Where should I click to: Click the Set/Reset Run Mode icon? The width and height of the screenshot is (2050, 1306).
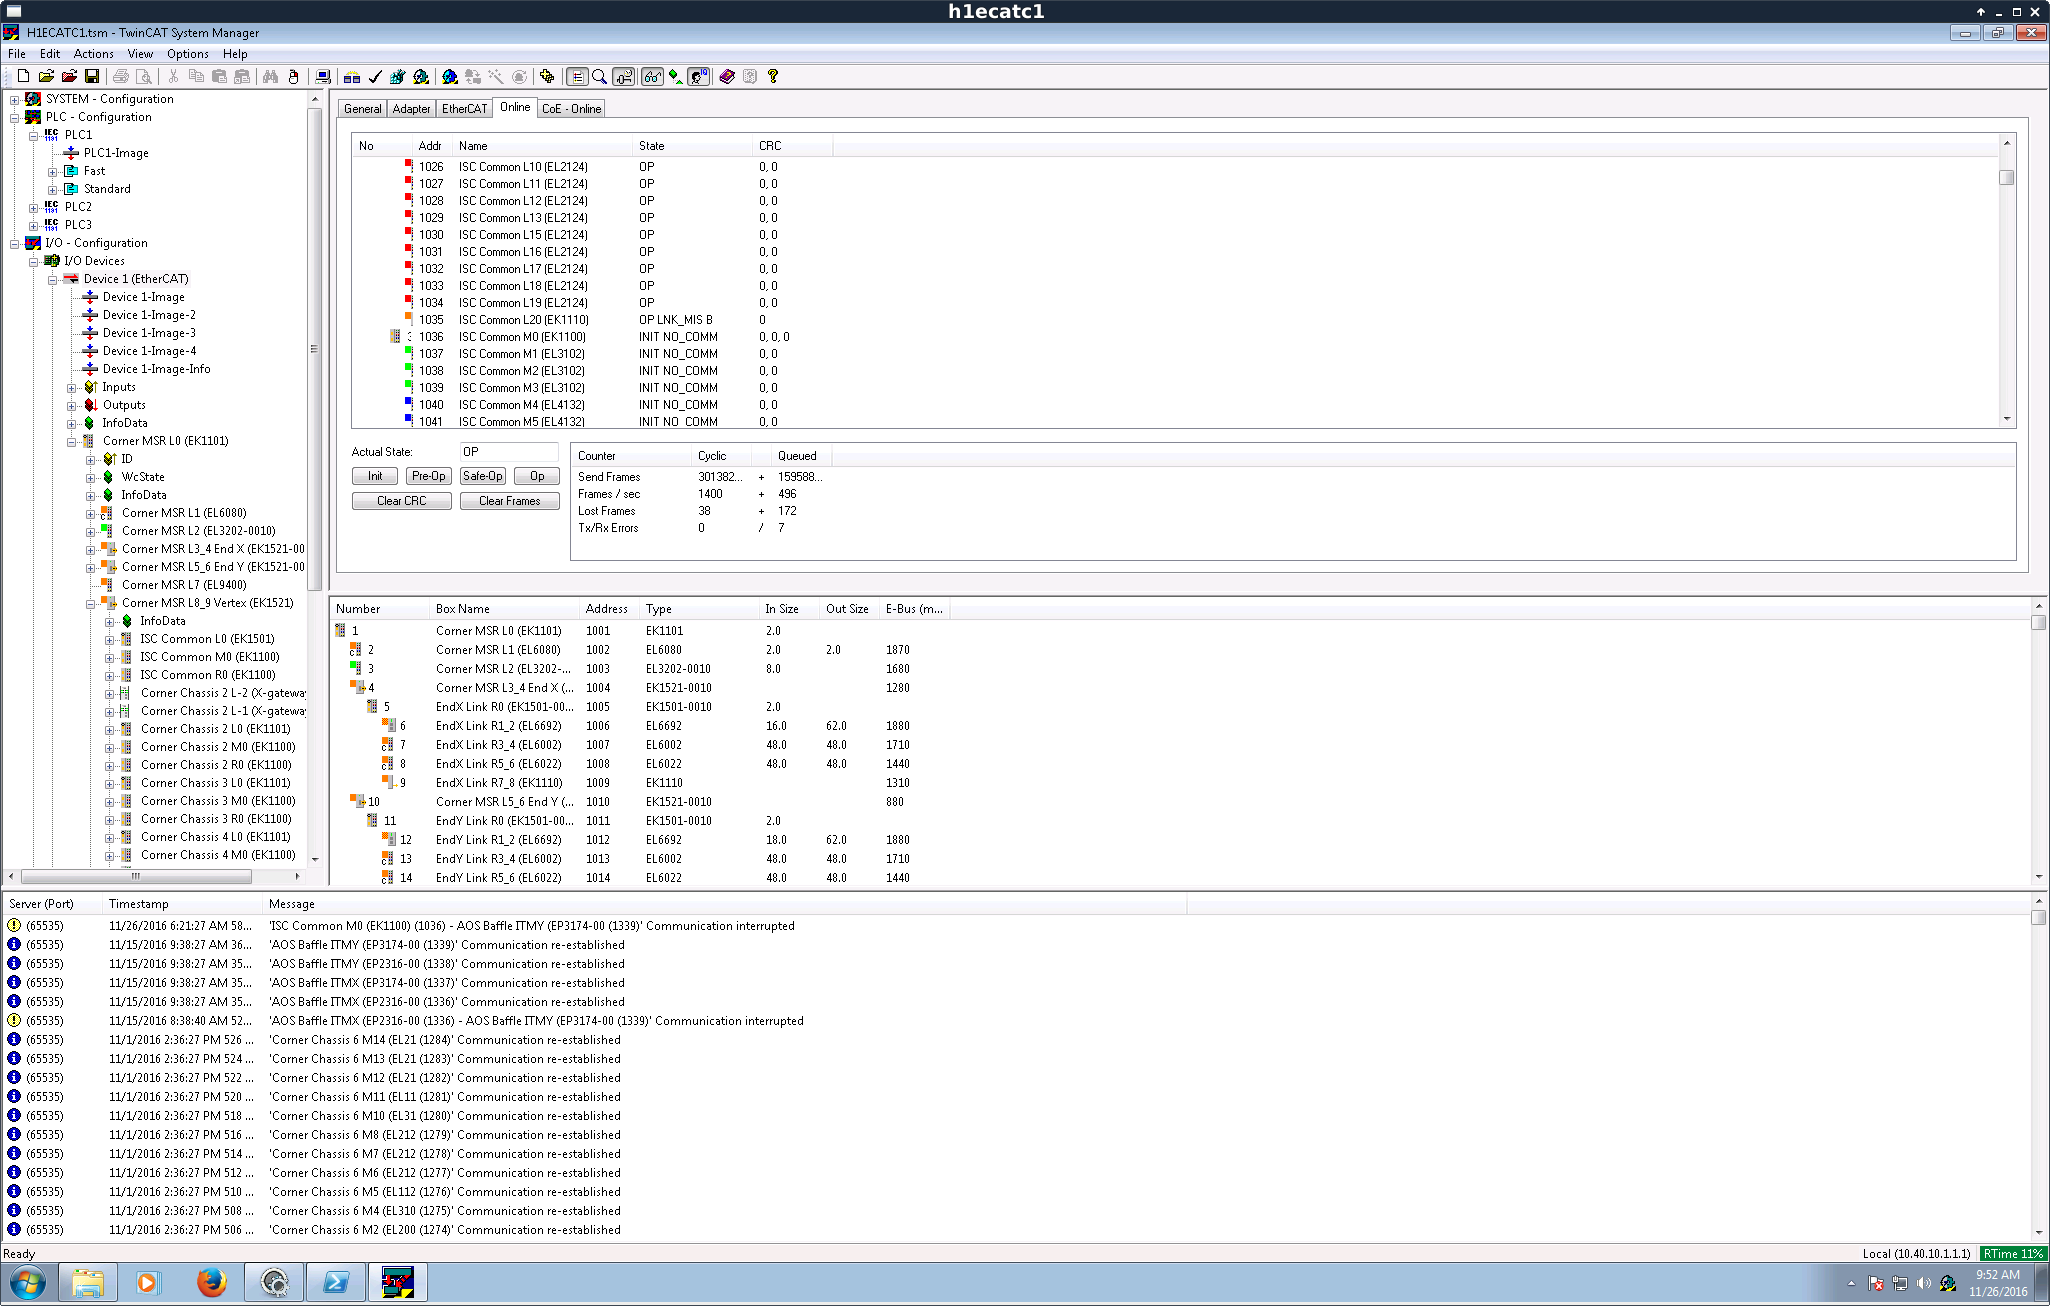point(421,76)
